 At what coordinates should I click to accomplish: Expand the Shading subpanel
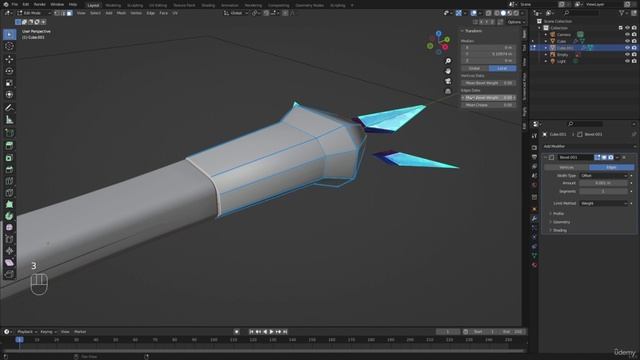pos(560,230)
